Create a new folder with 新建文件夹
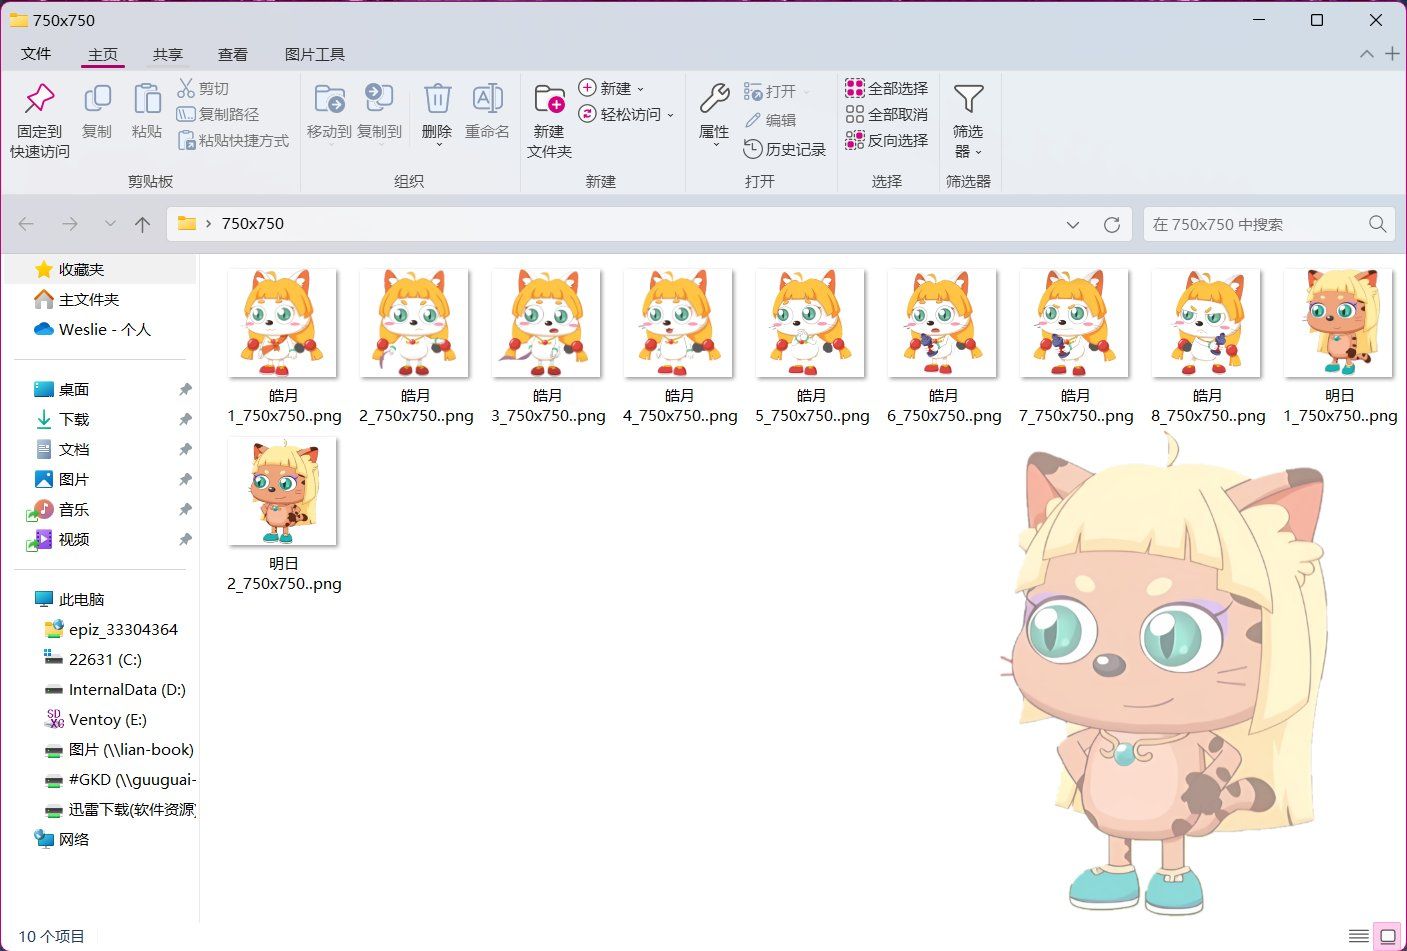The image size is (1407, 951). coord(549,121)
